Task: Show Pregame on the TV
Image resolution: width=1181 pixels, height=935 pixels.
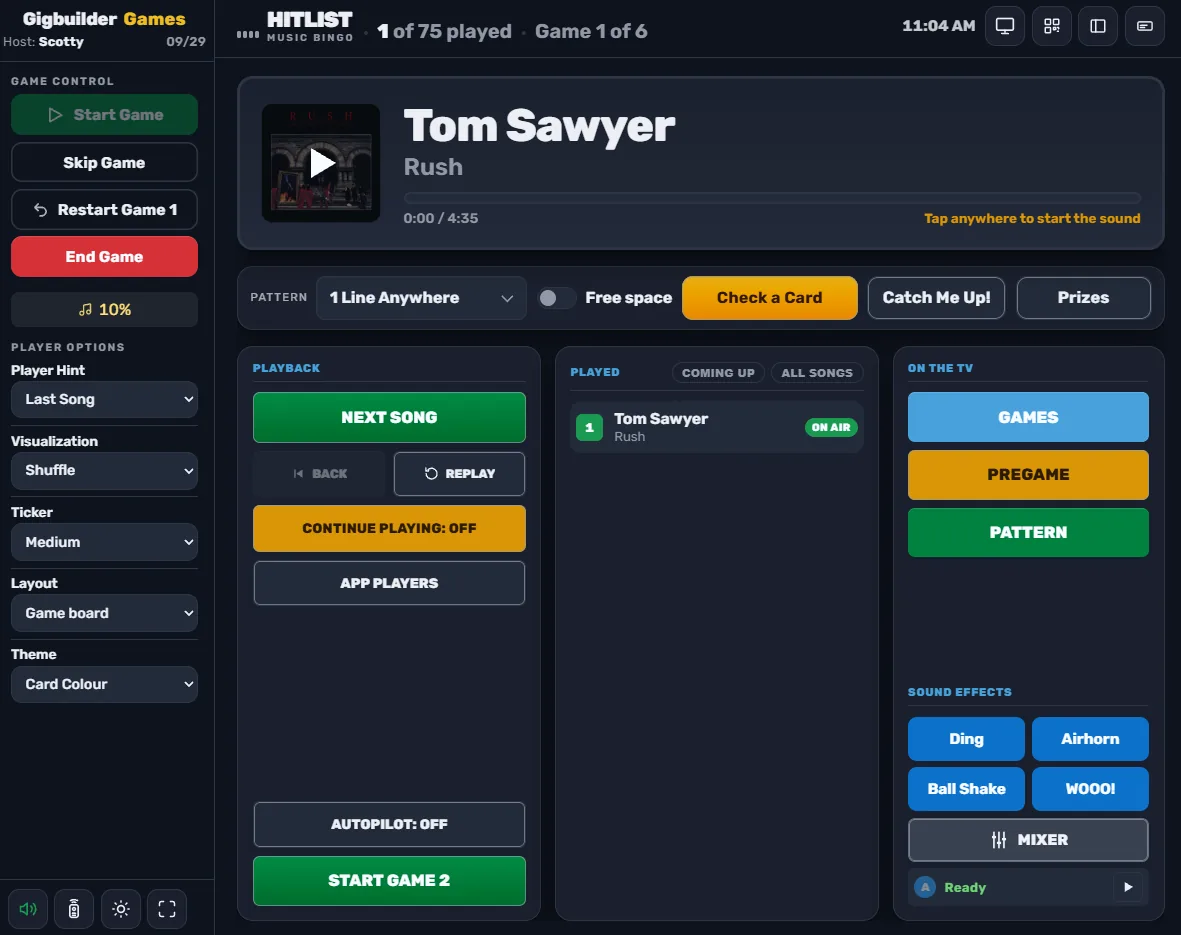Action: pos(1028,475)
